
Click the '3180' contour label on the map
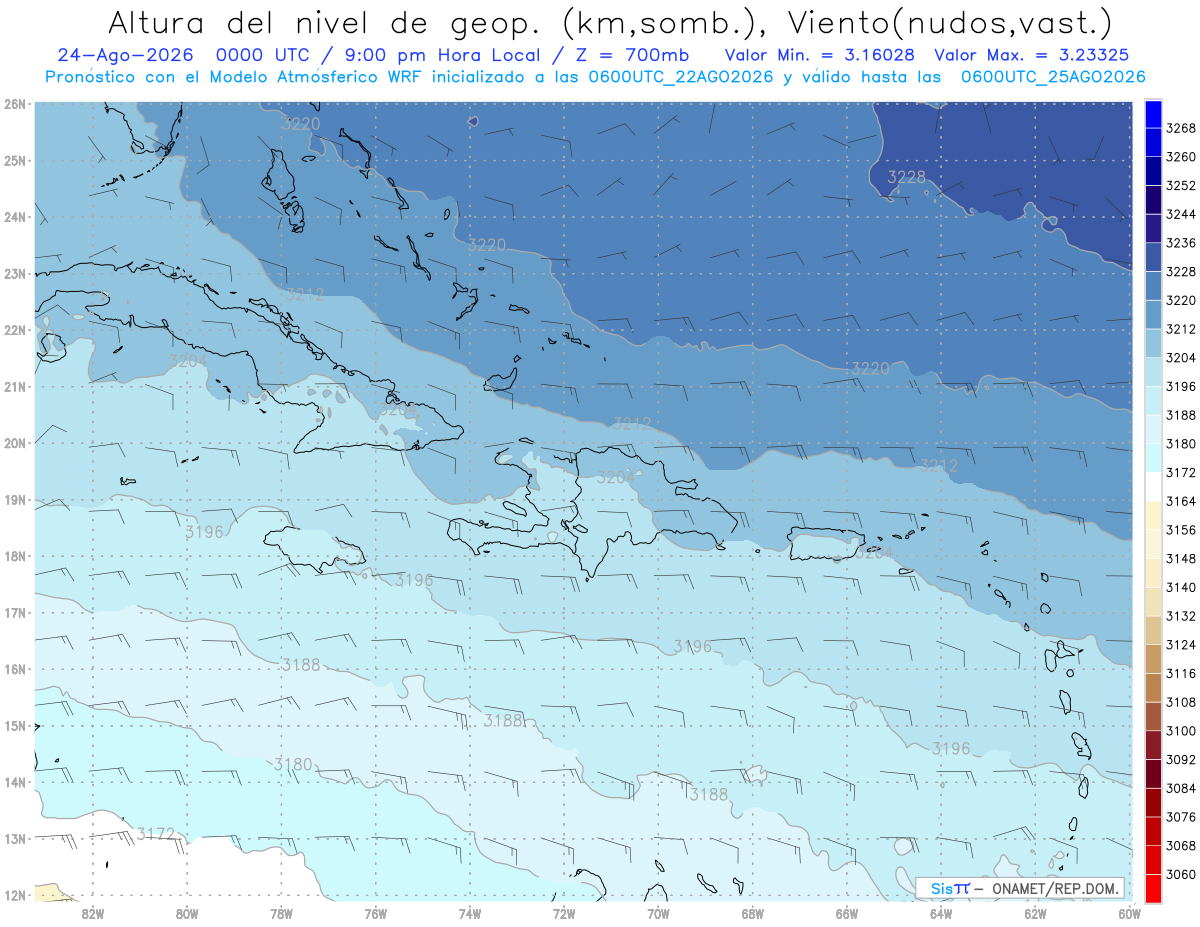click(x=293, y=764)
